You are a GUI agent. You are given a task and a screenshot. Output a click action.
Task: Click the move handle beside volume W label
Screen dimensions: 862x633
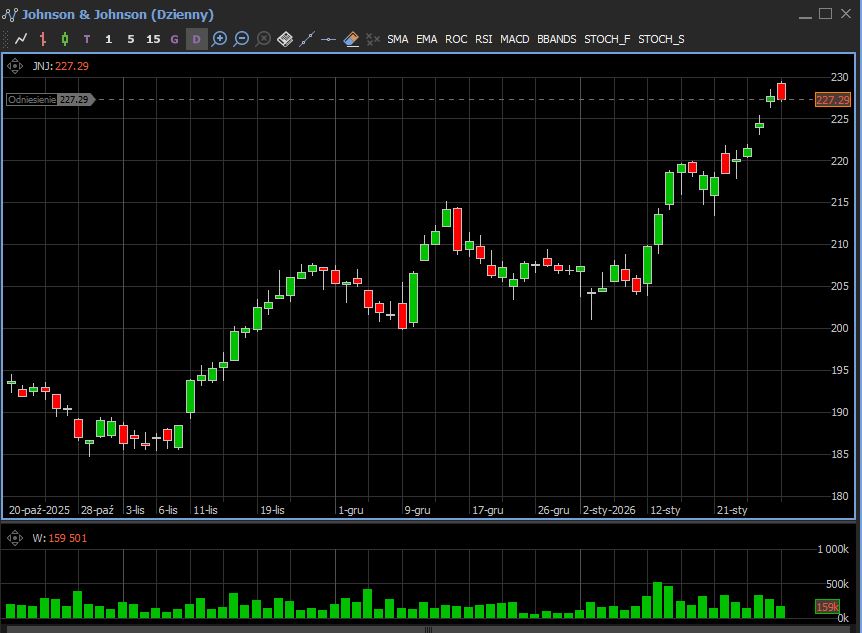[x=15, y=538]
